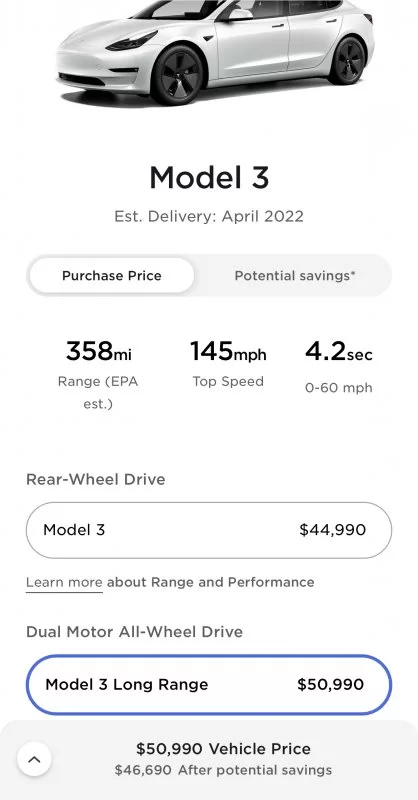Screen dimensions: 418x800
Task: Click the car's front wheel
Action: 178,75
